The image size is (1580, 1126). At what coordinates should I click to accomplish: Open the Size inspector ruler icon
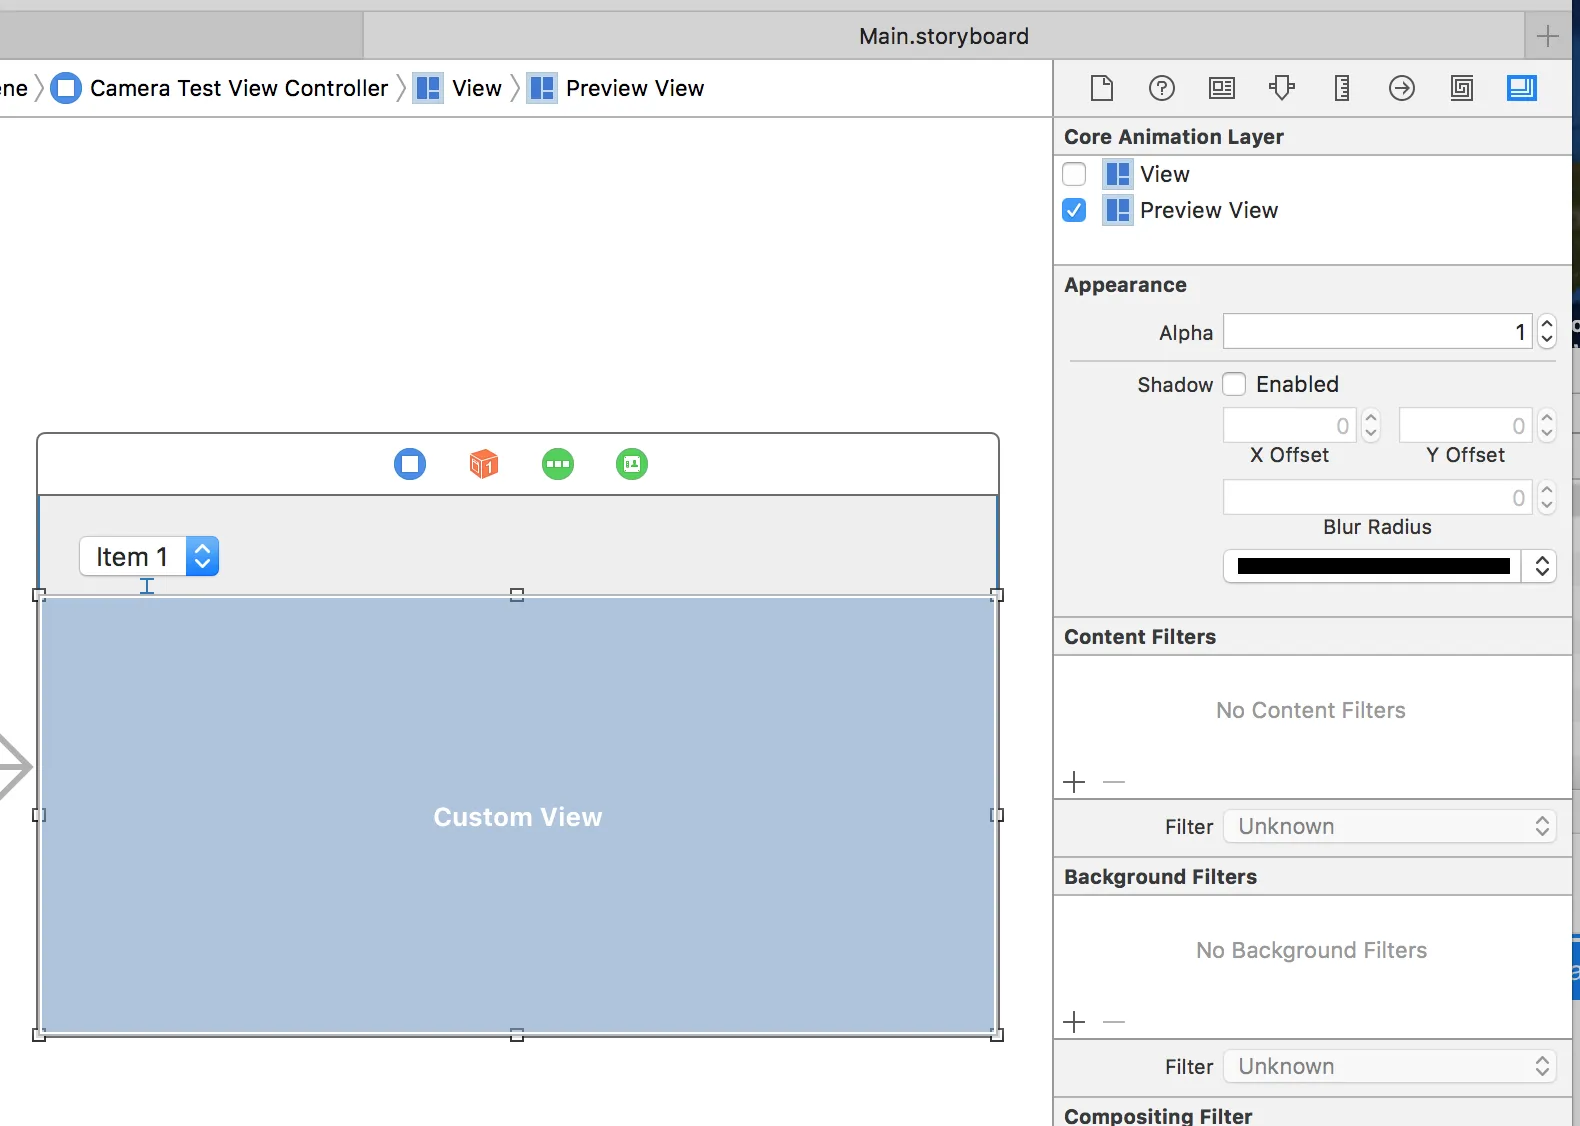pos(1342,88)
